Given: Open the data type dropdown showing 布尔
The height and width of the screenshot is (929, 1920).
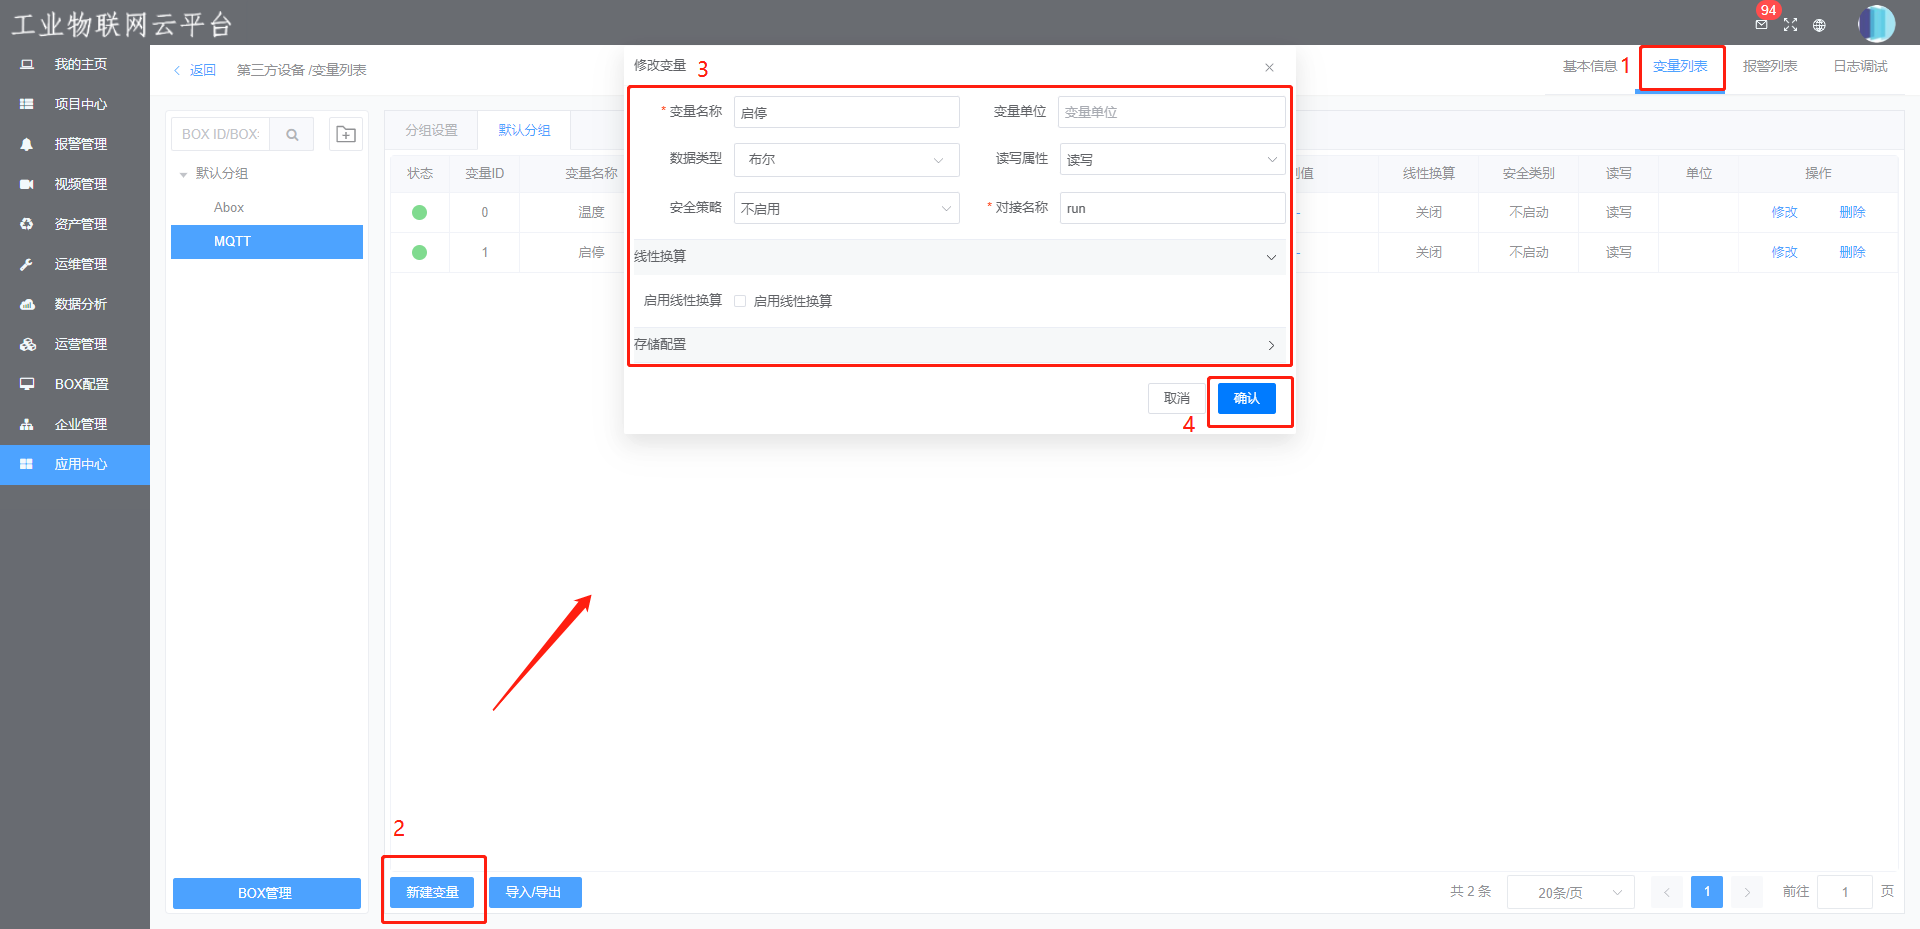Looking at the screenshot, I should 846,160.
